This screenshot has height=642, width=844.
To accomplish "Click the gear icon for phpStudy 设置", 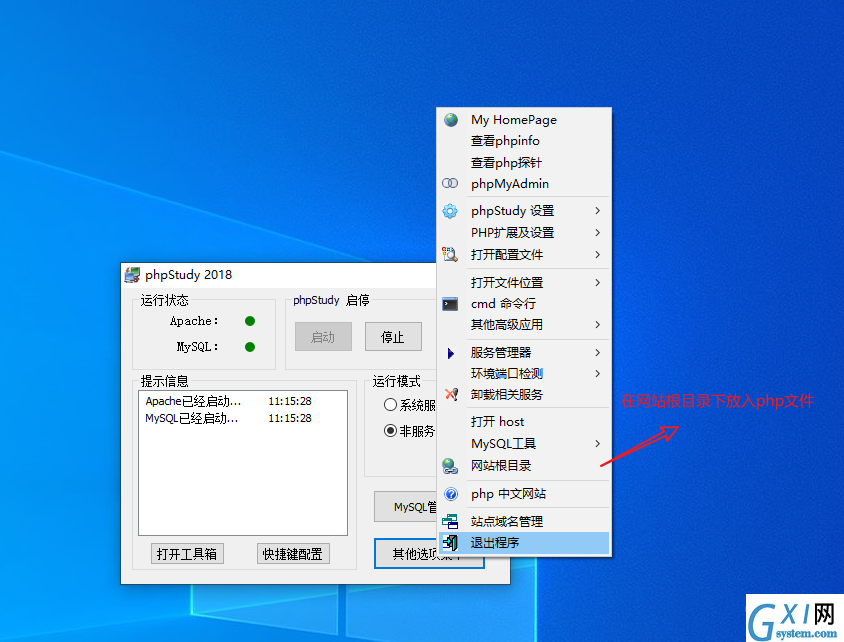I will point(450,211).
